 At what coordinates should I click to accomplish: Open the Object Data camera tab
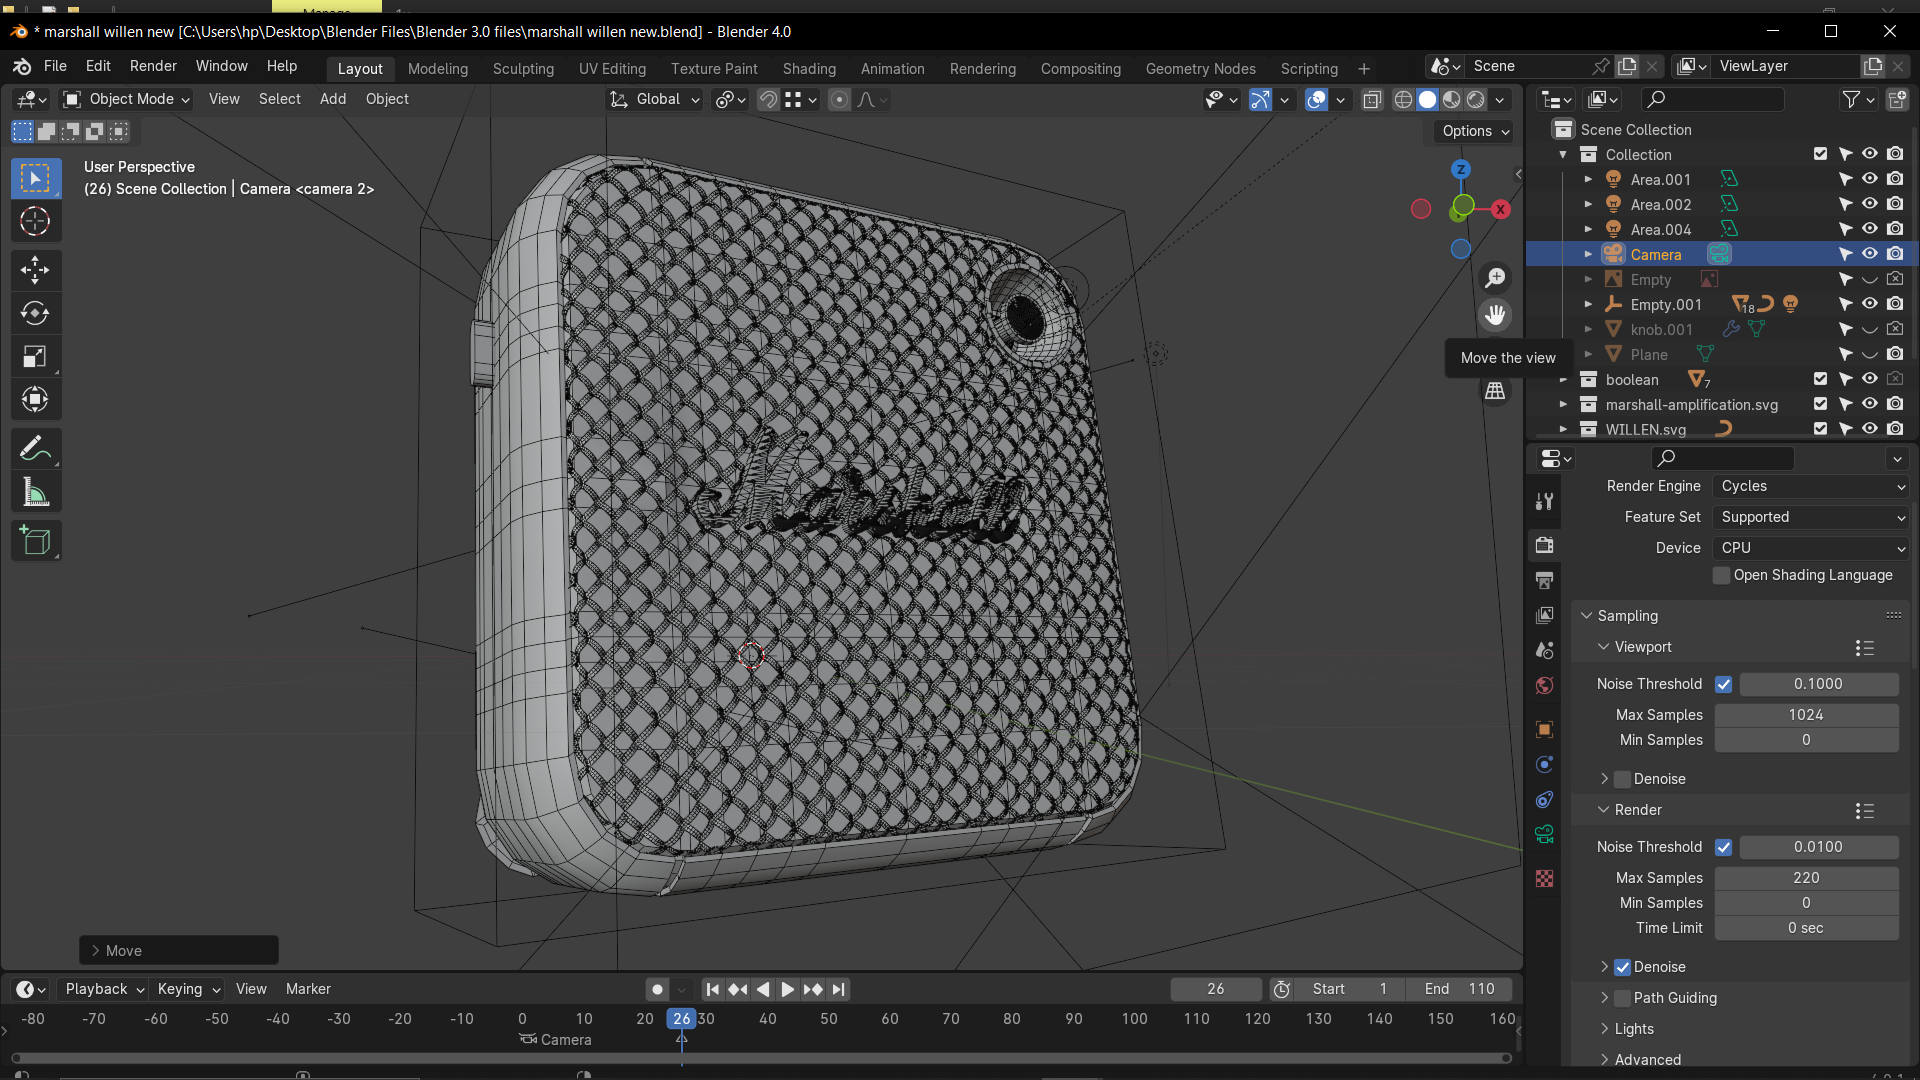tap(1545, 834)
